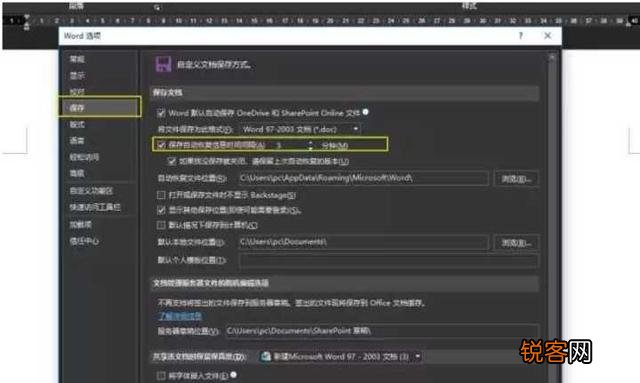The image size is (640, 383).
Task: Click the AutoRecover file location path field
Action: click(364, 178)
